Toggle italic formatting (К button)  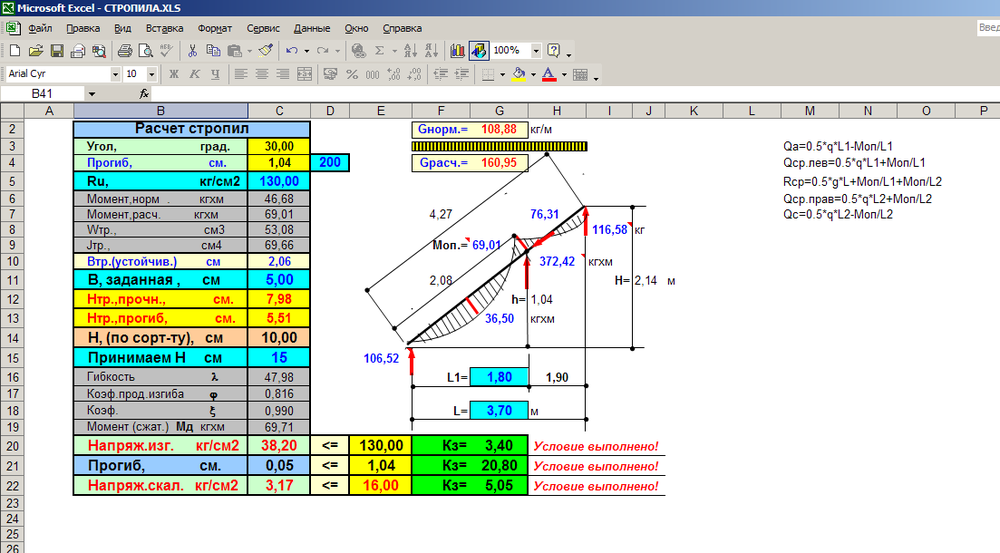(x=193, y=74)
